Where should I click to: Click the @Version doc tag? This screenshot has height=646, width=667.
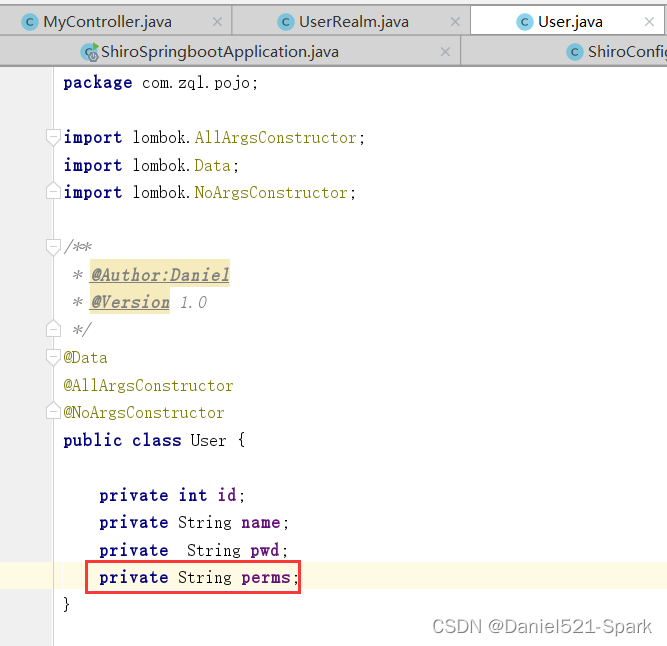pyautogui.click(x=130, y=302)
